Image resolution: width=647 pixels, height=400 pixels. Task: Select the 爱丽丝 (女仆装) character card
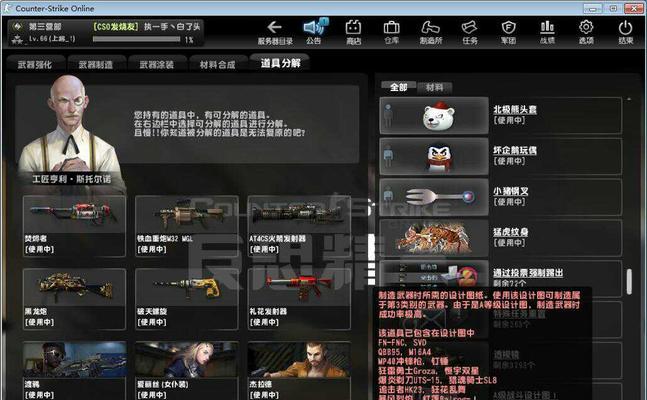tap(187, 370)
